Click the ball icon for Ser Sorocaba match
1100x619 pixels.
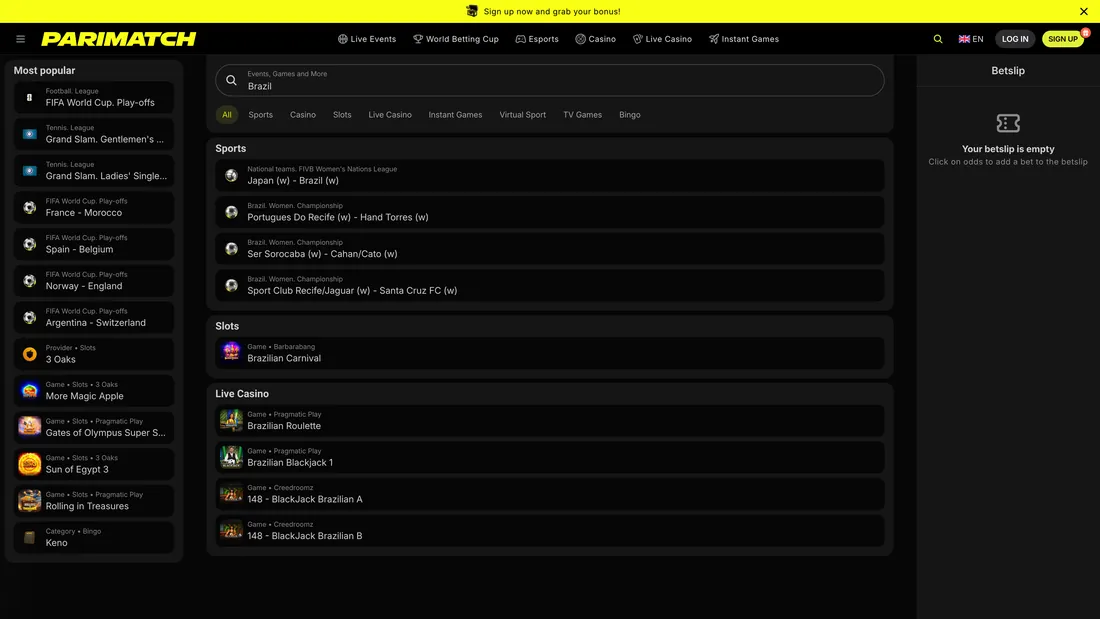232,248
